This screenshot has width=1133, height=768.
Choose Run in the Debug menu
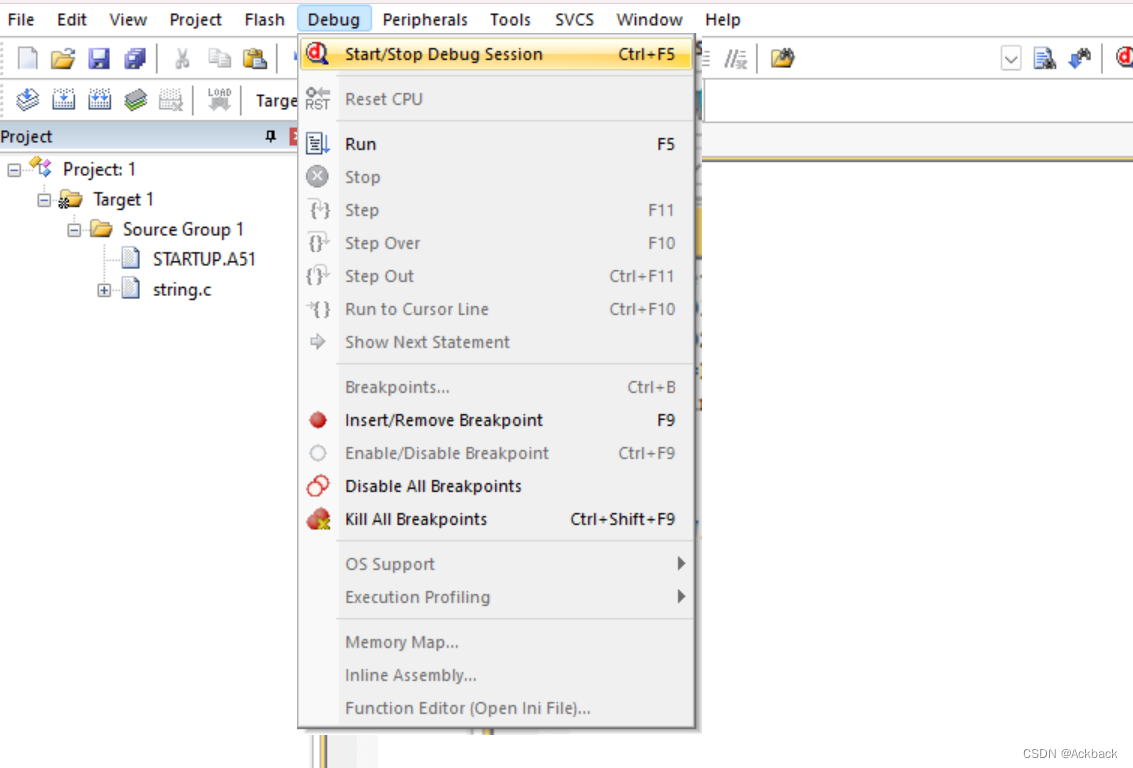coord(496,144)
